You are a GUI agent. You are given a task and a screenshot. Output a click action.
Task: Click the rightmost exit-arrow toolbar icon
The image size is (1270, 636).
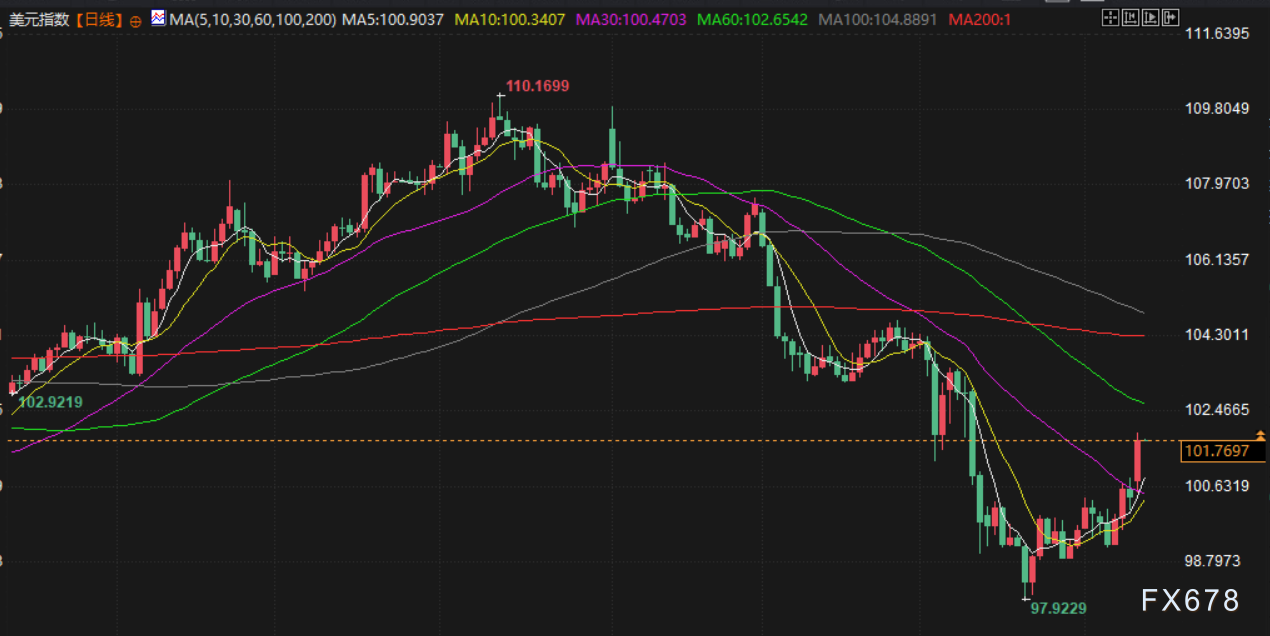(1171, 18)
